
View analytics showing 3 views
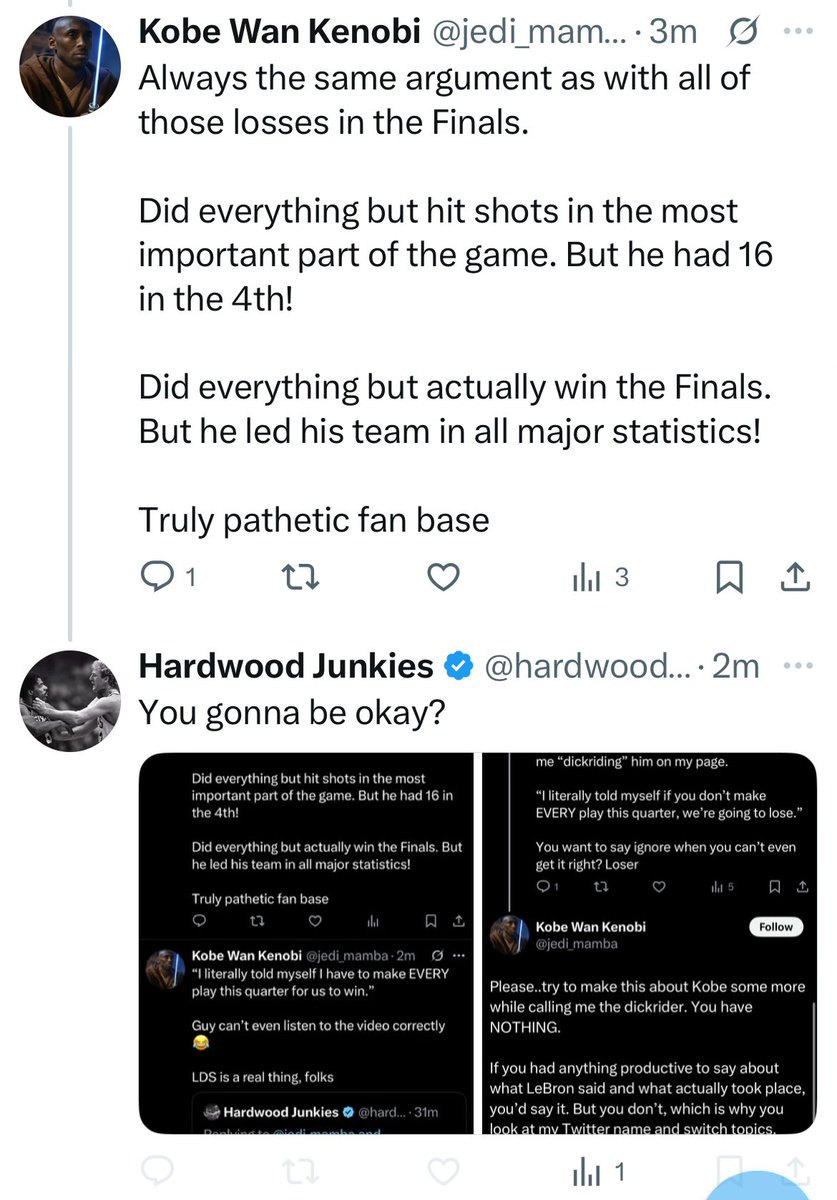[x=599, y=577]
